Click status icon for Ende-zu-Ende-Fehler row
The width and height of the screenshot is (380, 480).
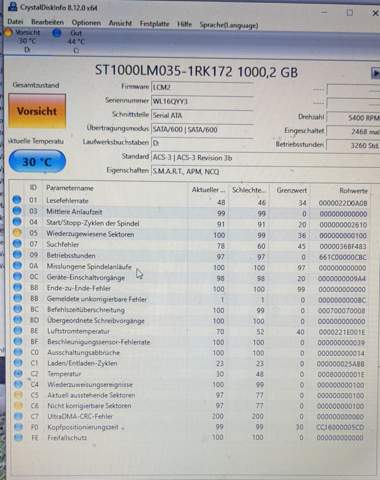[x=17, y=287]
